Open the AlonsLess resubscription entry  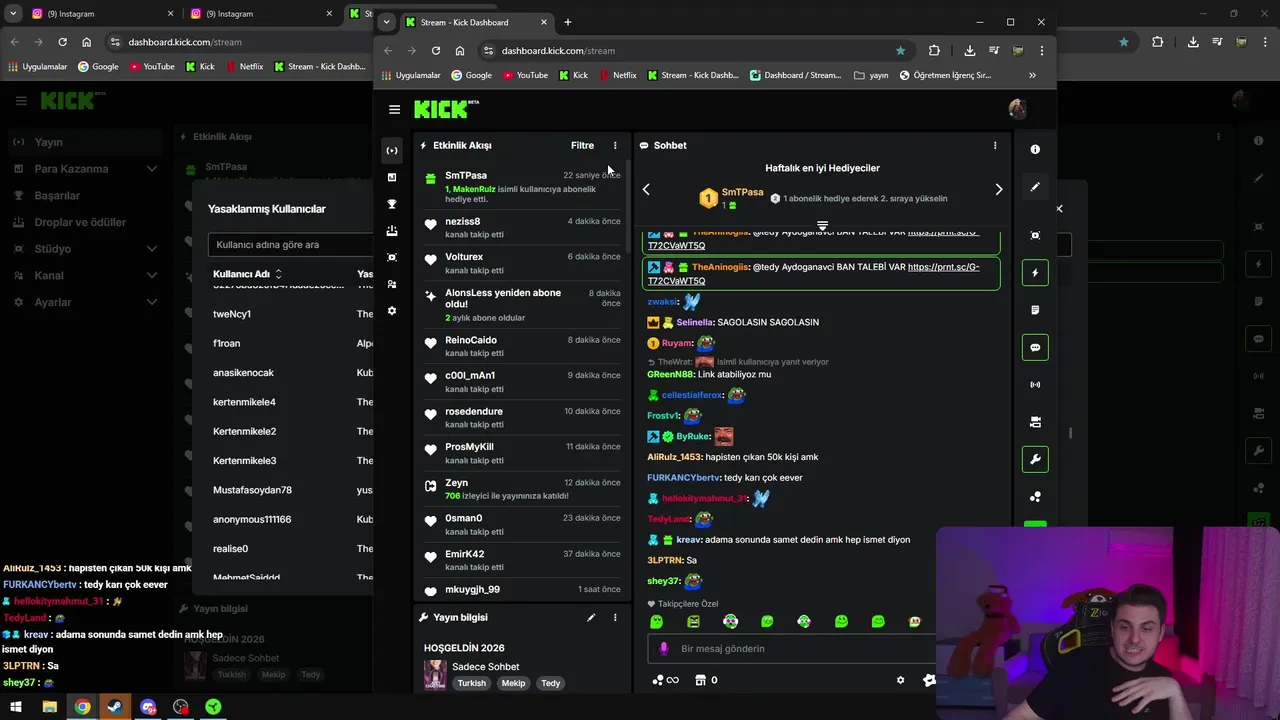522,305
